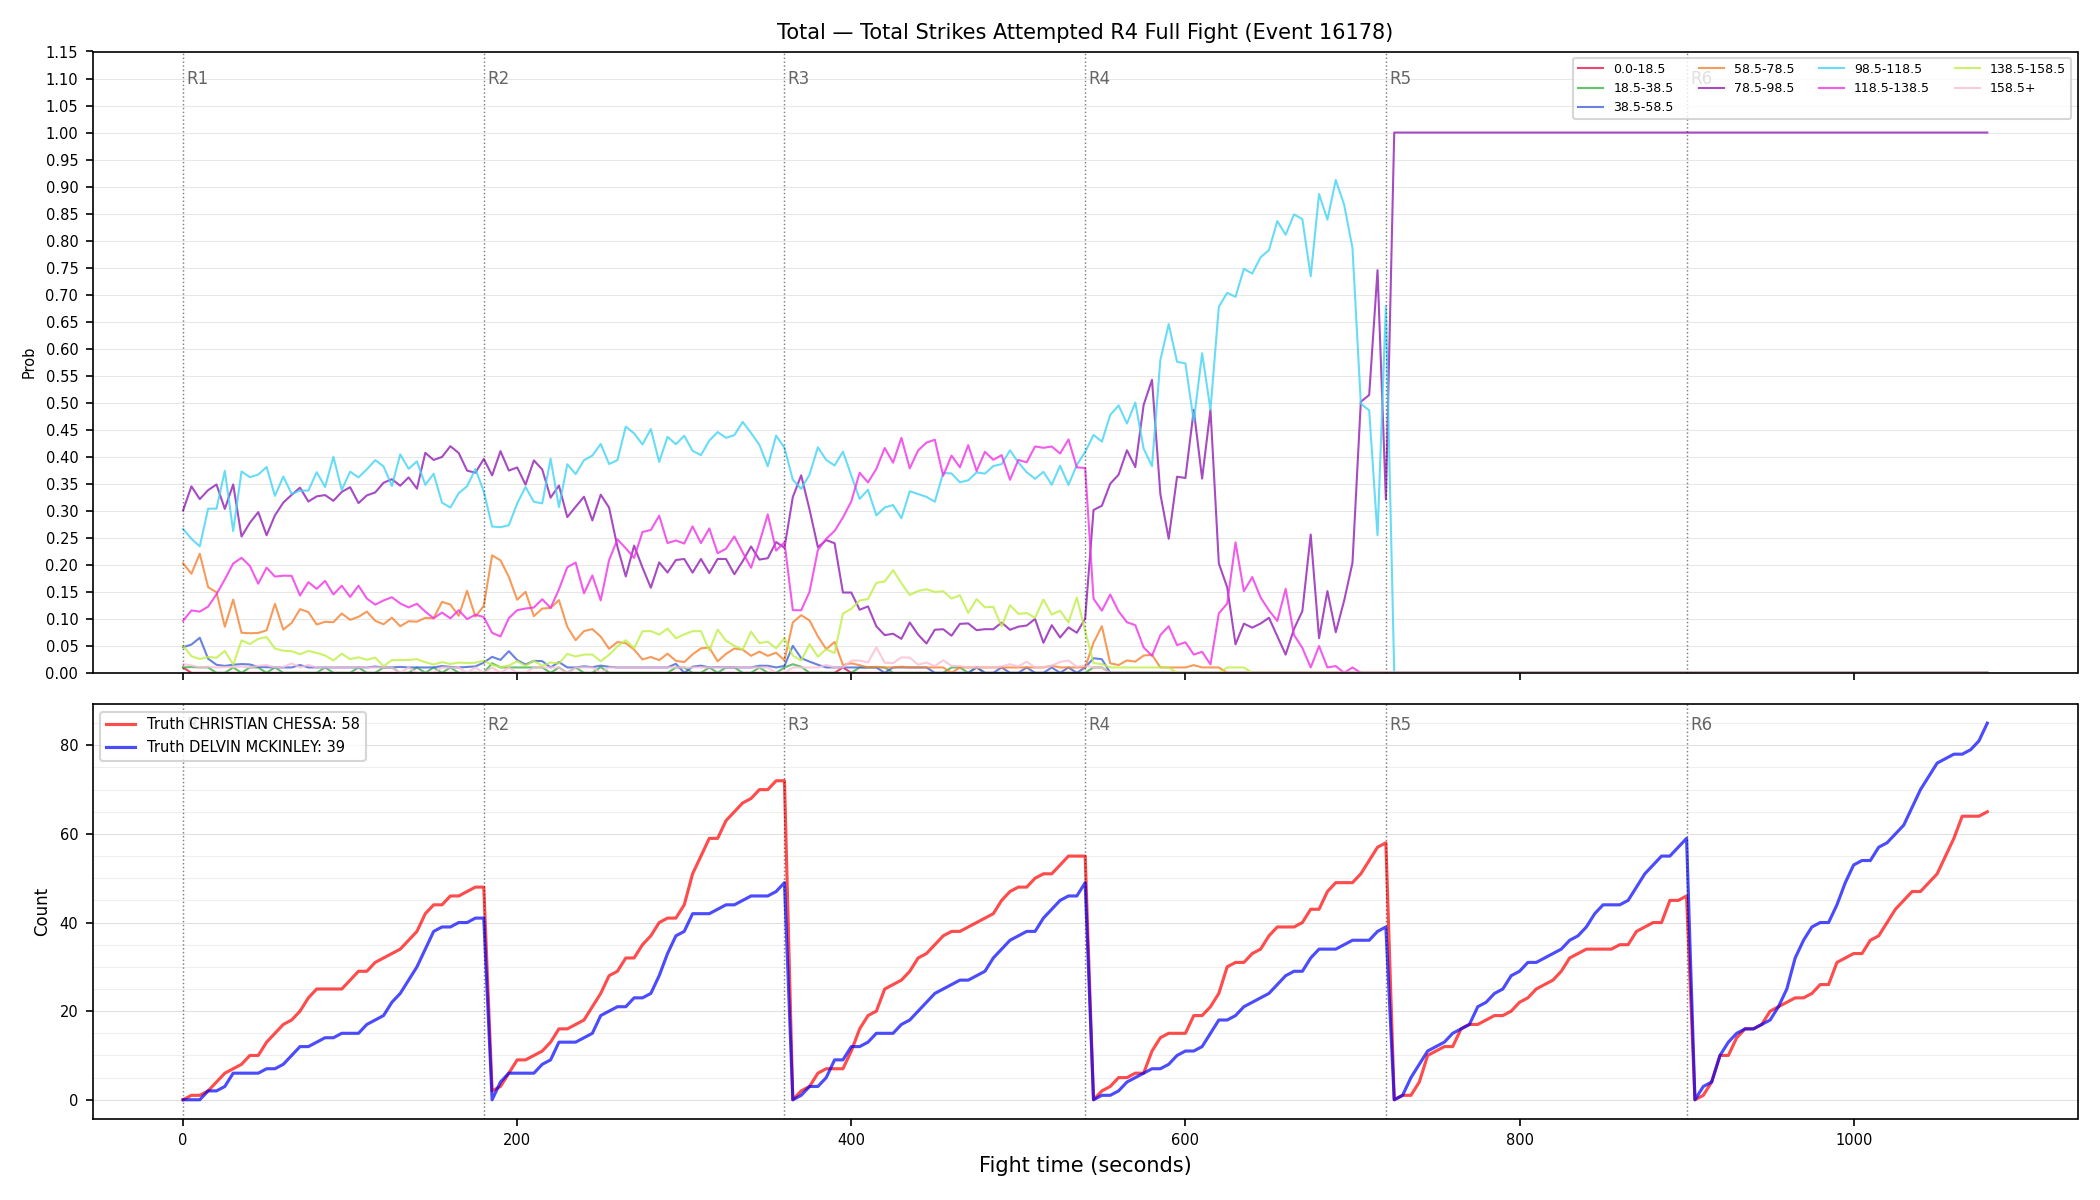Click the '0.50' y-axis tick label
Screen dimensions: 2100x1200
click(62, 403)
